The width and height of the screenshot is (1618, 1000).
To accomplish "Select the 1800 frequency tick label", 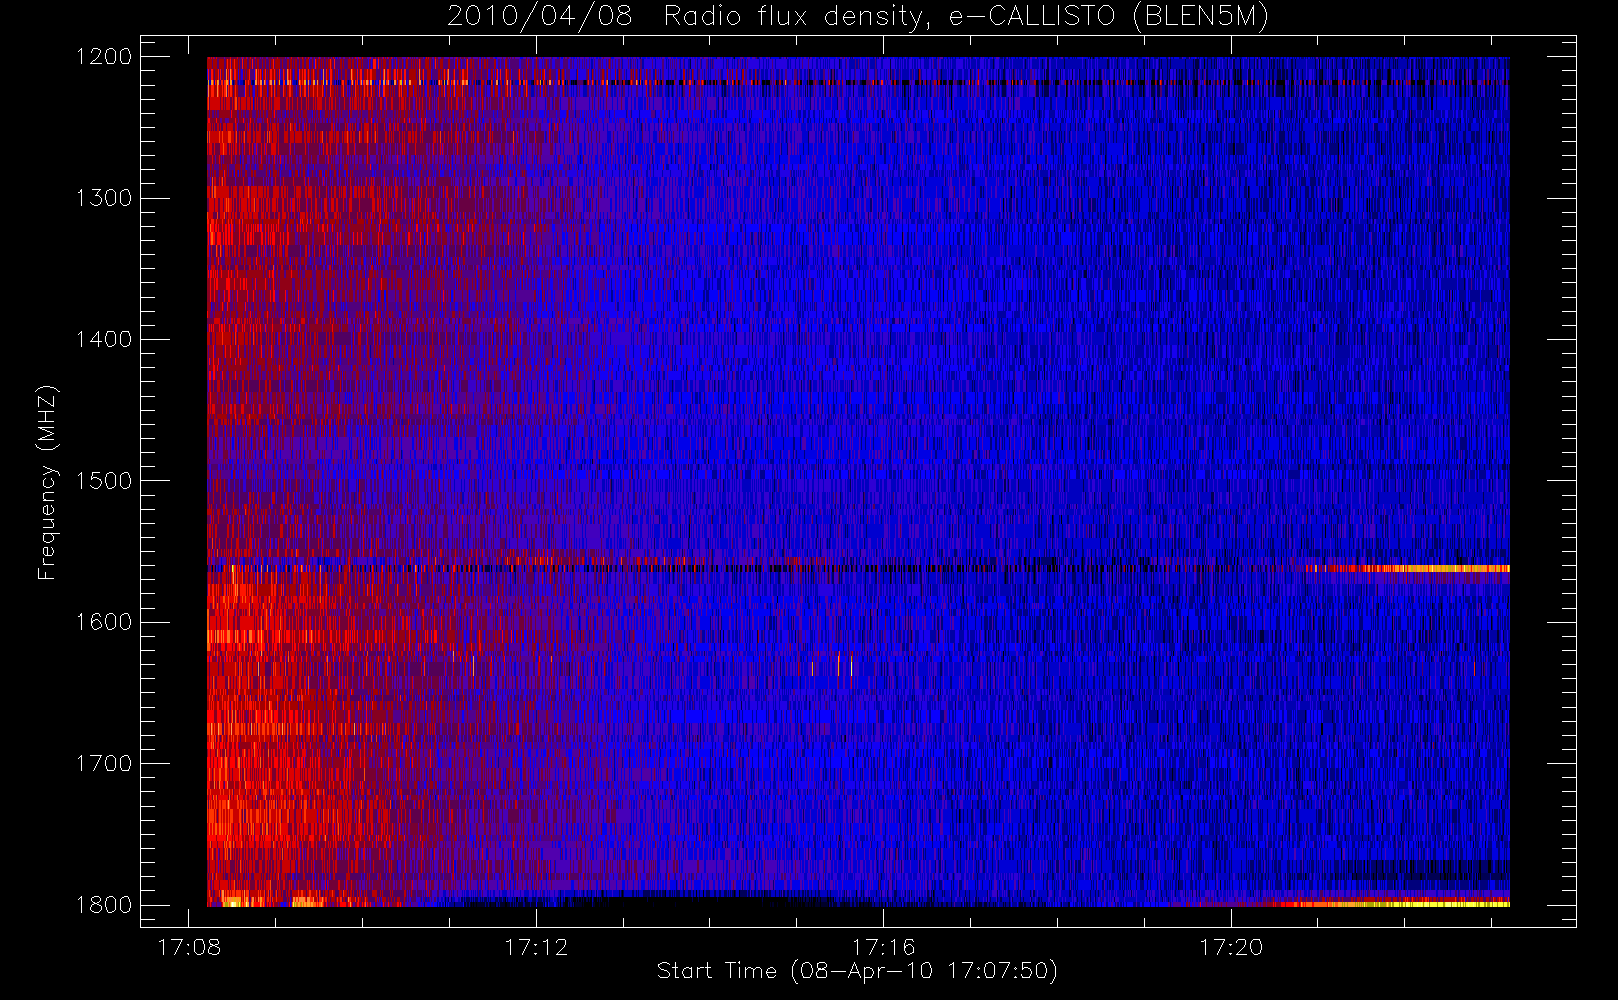I will (104, 905).
